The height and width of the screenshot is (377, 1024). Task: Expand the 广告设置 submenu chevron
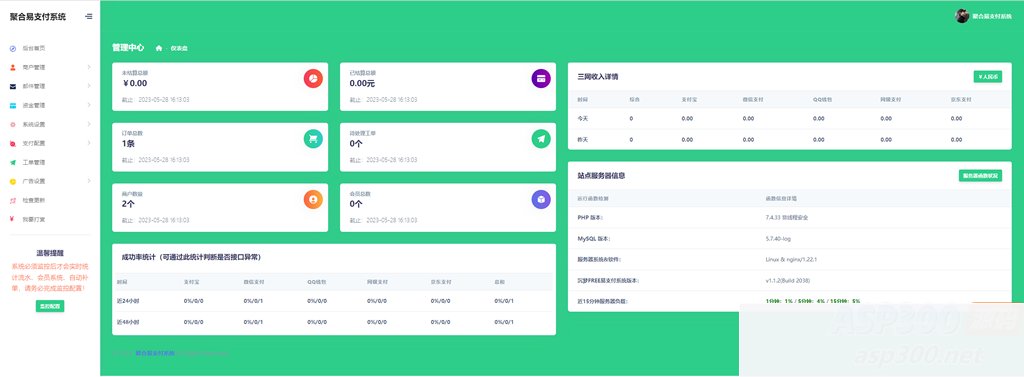pos(89,181)
